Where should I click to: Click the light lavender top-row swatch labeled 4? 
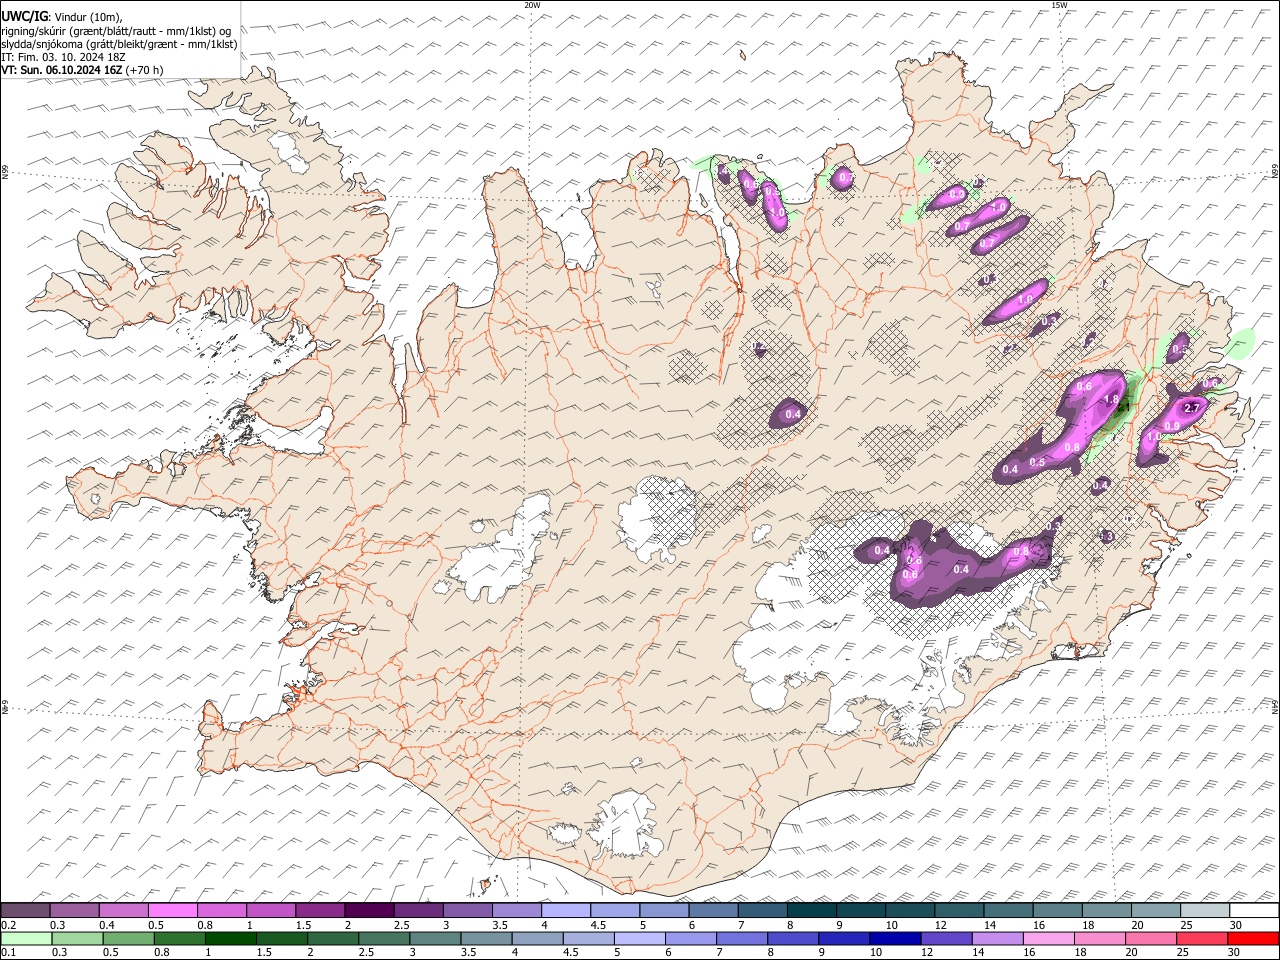pyautogui.click(x=566, y=911)
